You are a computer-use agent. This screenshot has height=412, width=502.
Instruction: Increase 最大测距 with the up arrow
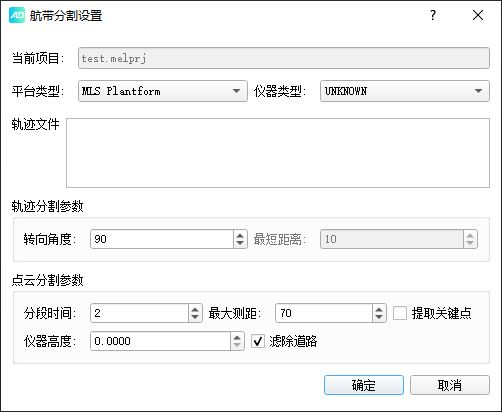point(379,309)
